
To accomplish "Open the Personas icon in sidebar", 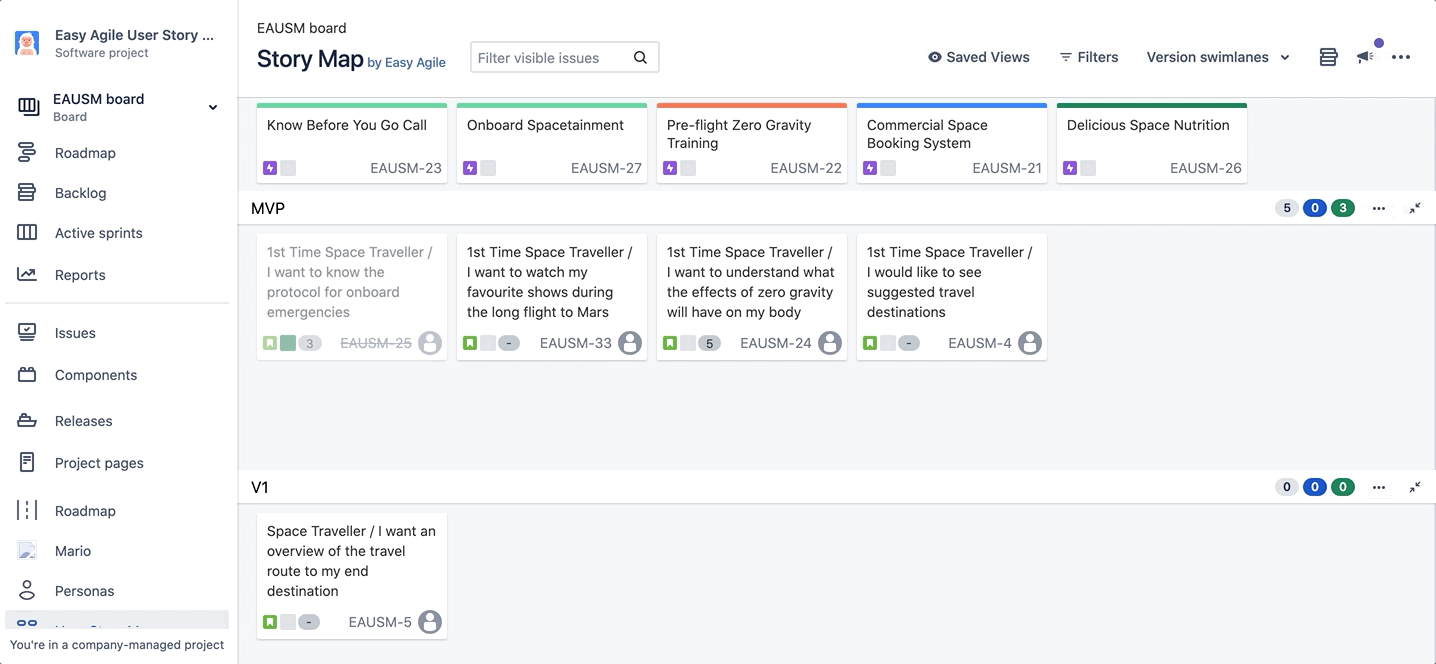I will click(27, 591).
